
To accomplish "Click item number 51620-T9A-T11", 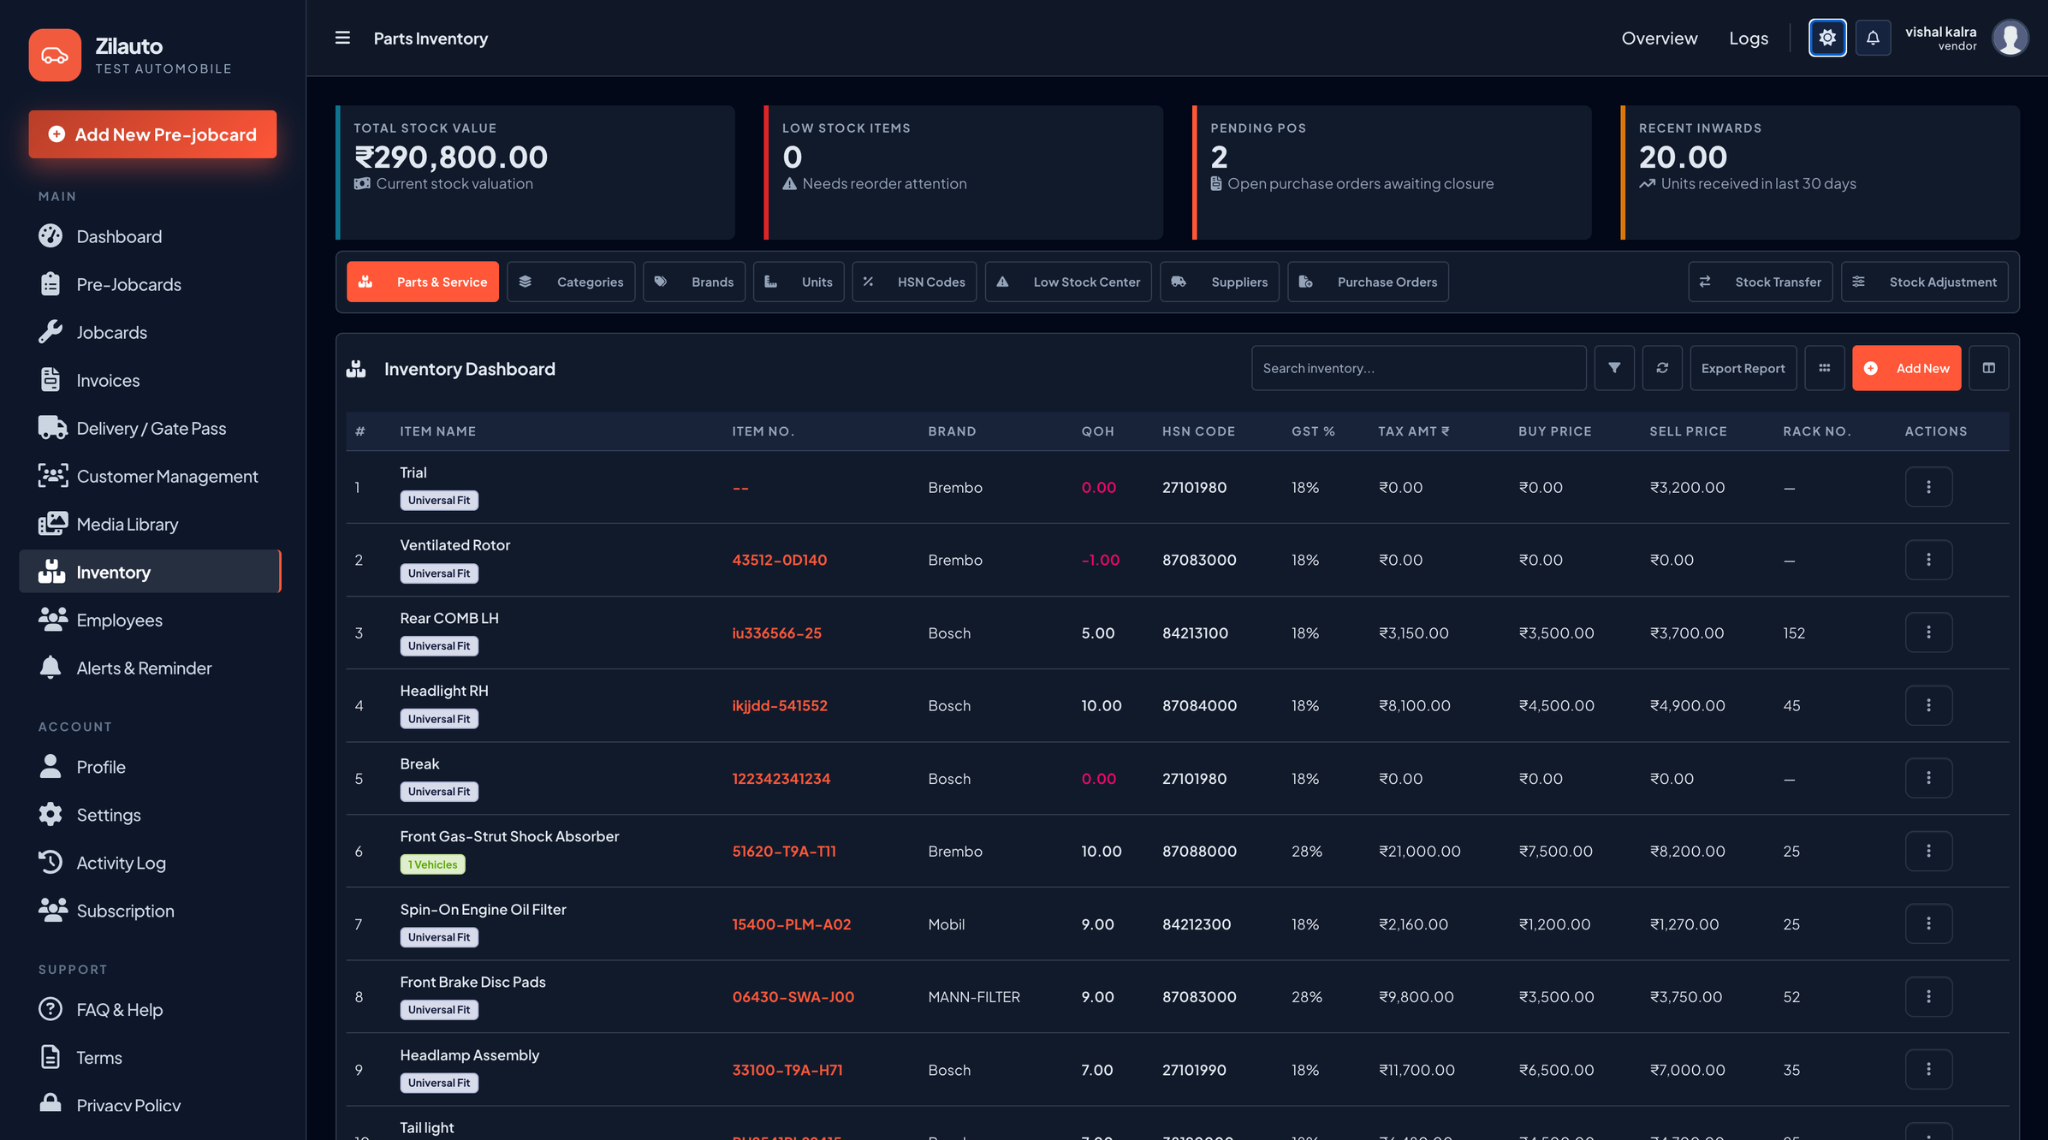I will (784, 851).
